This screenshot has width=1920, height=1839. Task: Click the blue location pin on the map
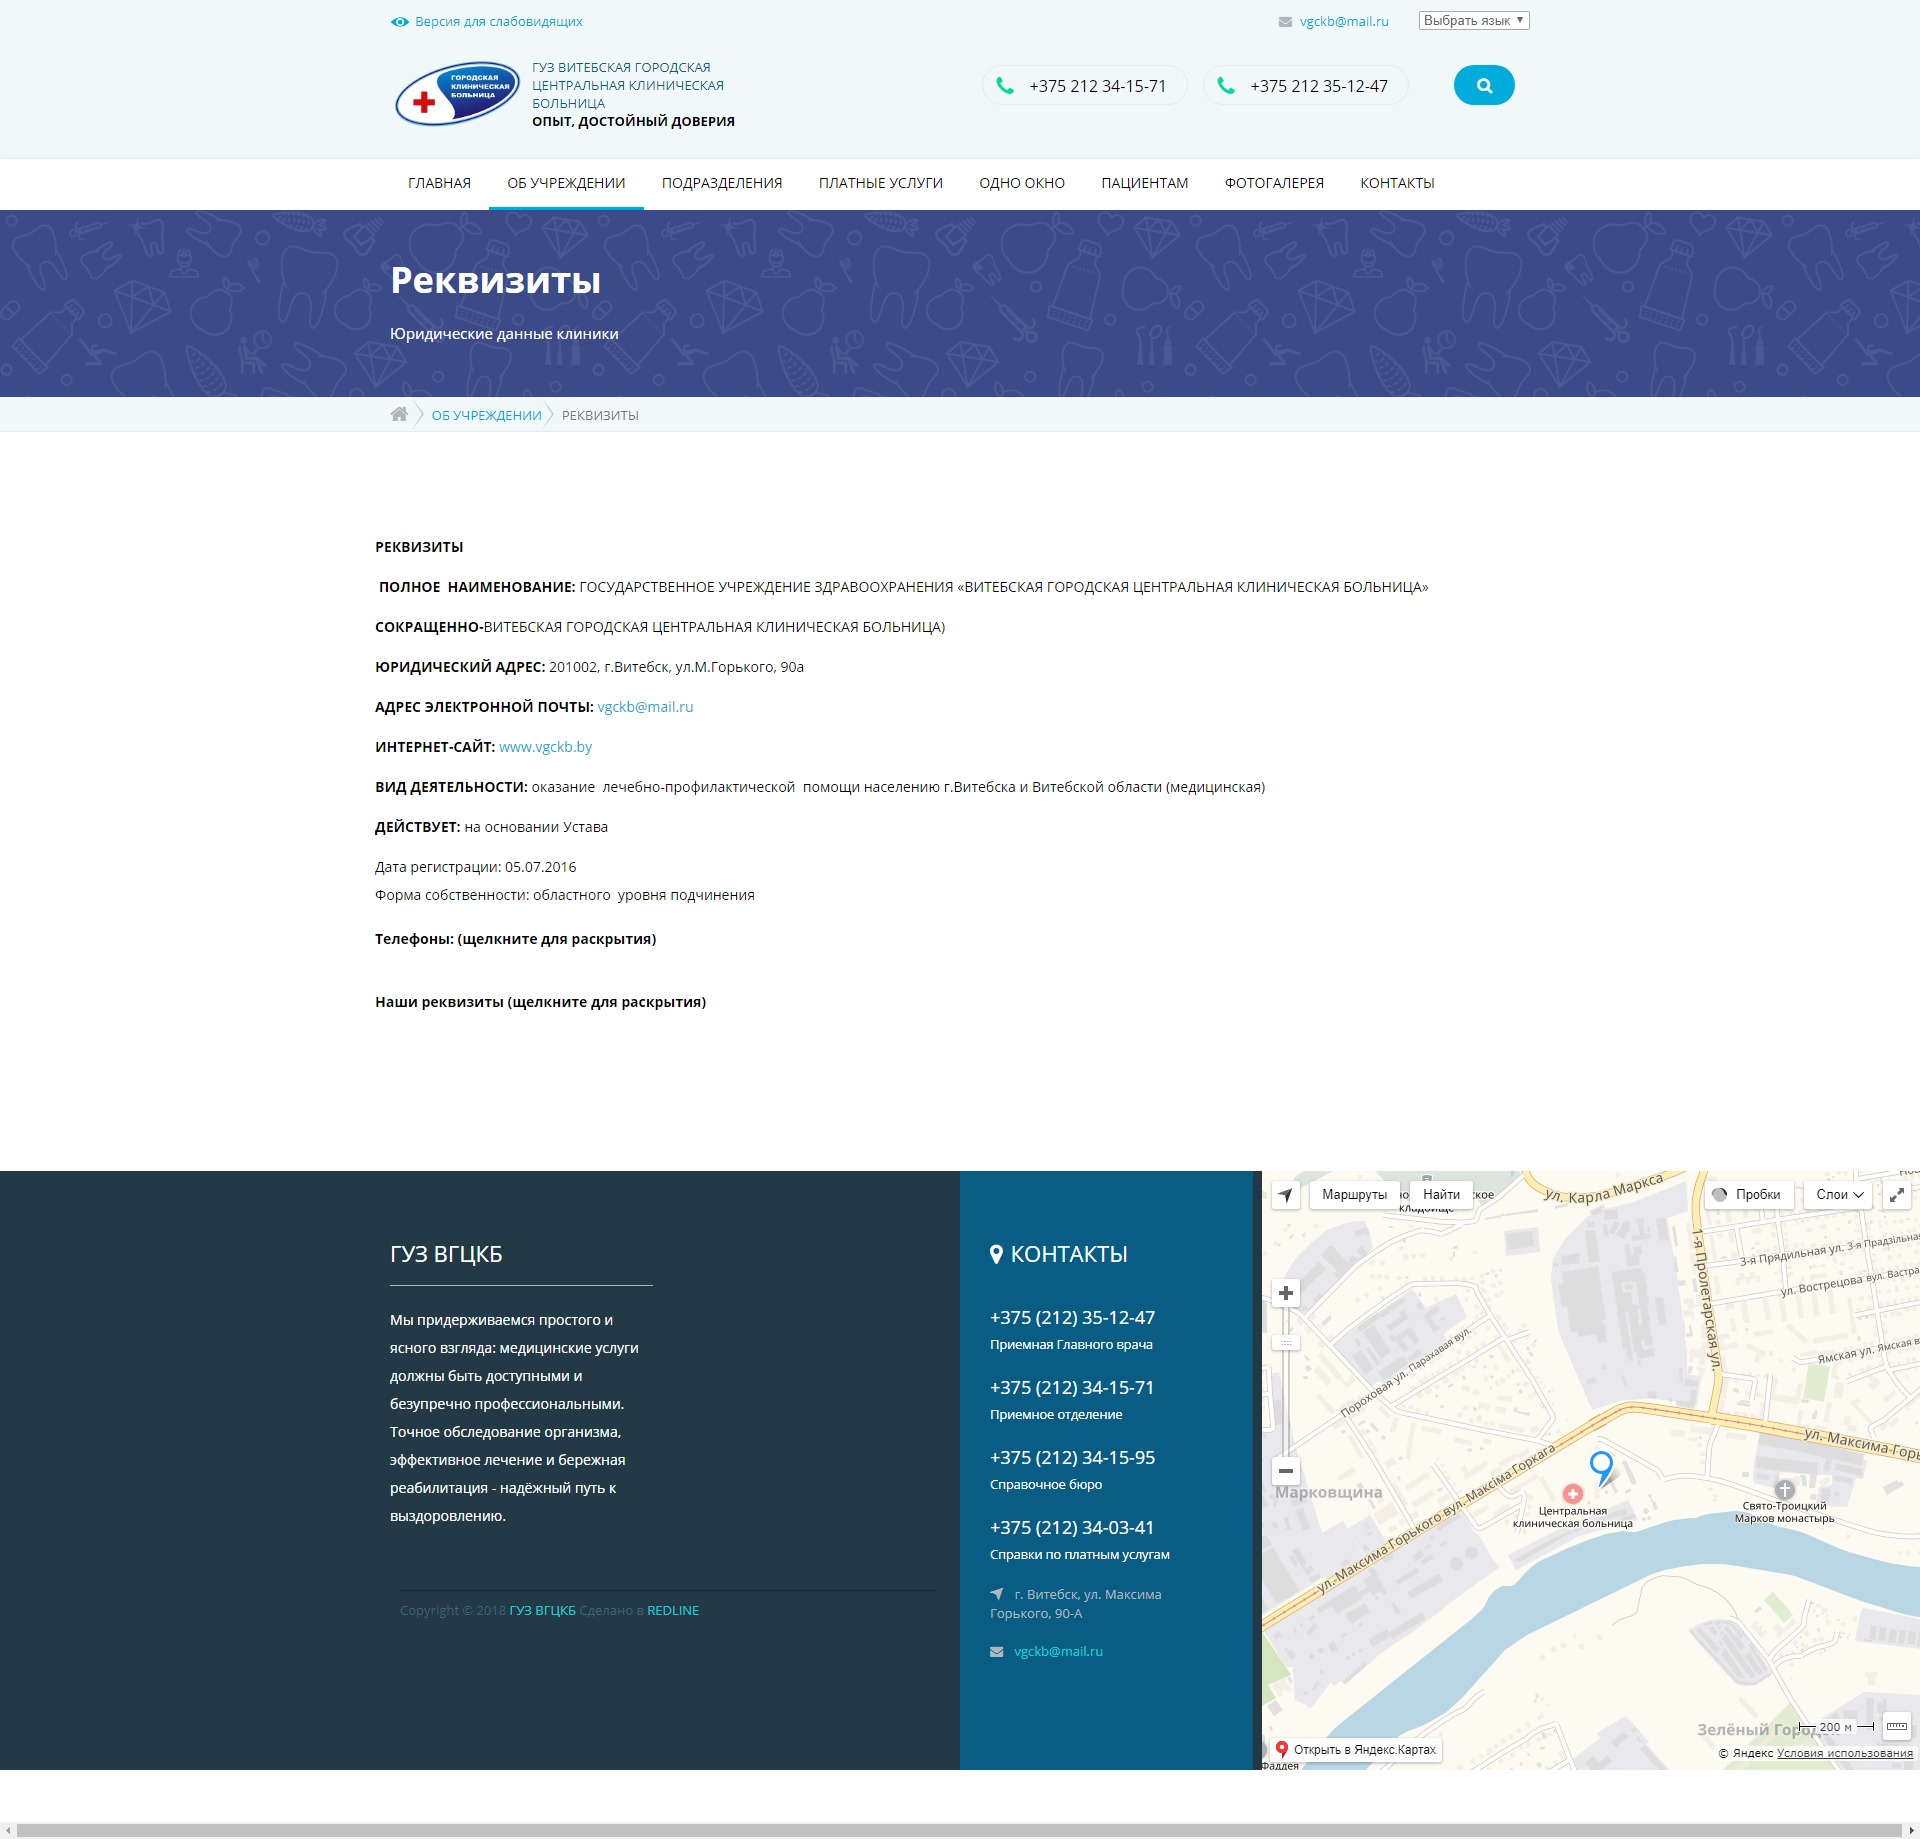pyautogui.click(x=1601, y=1467)
